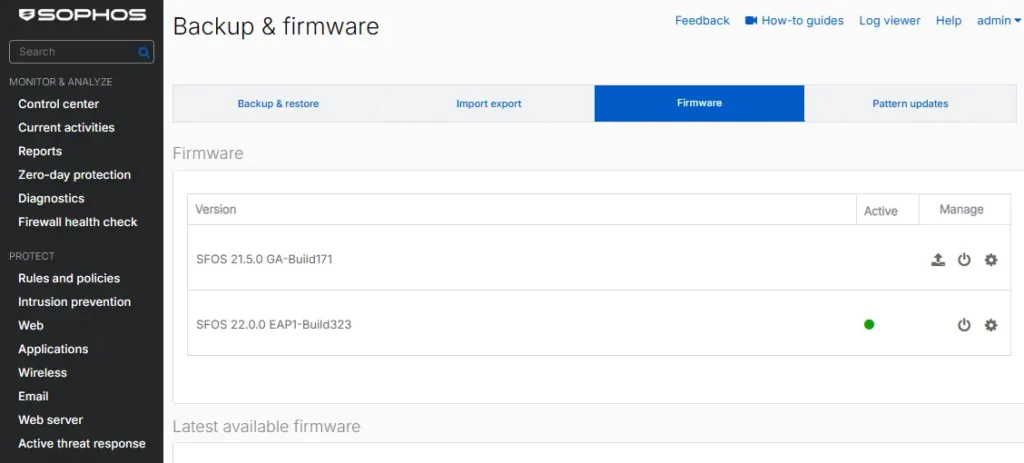This screenshot has height=463, width=1024.
Task: Select SFOS 21.5.0 GA-Build171 text
Action: pyautogui.click(x=264, y=259)
